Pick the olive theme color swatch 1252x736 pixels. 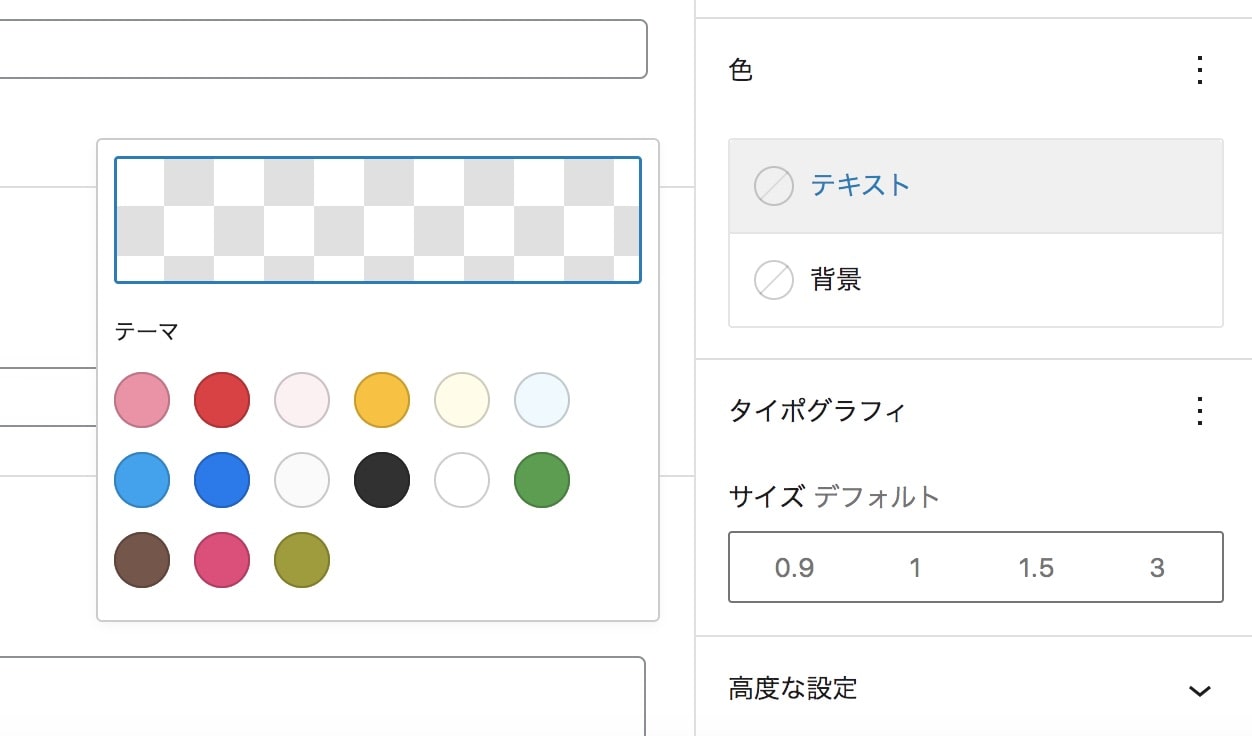pyautogui.click(x=302, y=560)
